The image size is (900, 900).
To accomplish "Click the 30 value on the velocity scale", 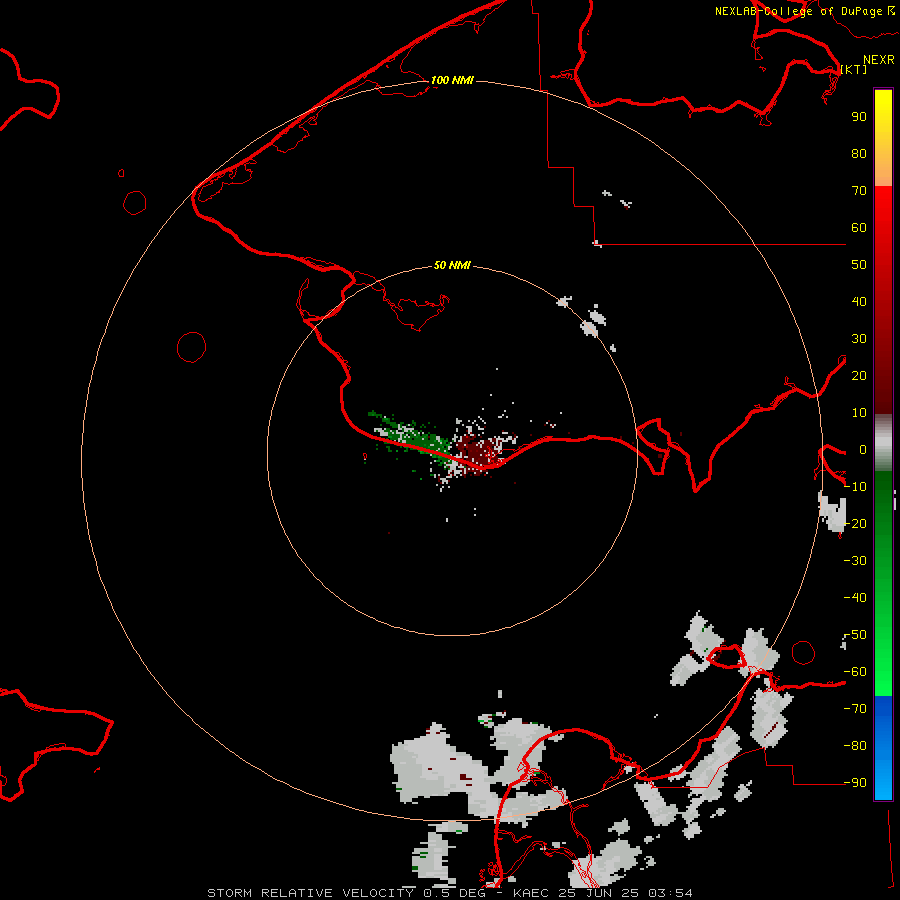I will pyautogui.click(x=859, y=339).
